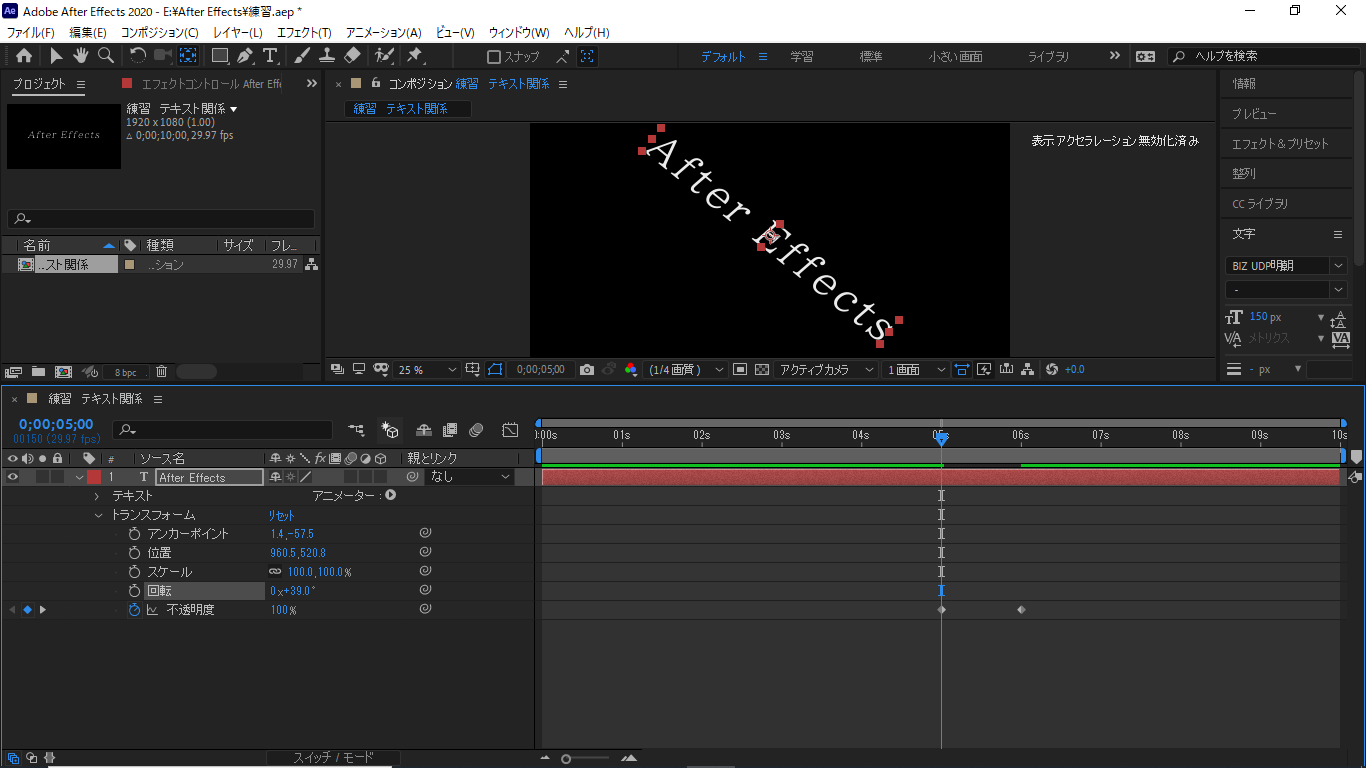Open the アニメーション(A) menu
Image resolution: width=1366 pixels, height=768 pixels.
pos(384,33)
